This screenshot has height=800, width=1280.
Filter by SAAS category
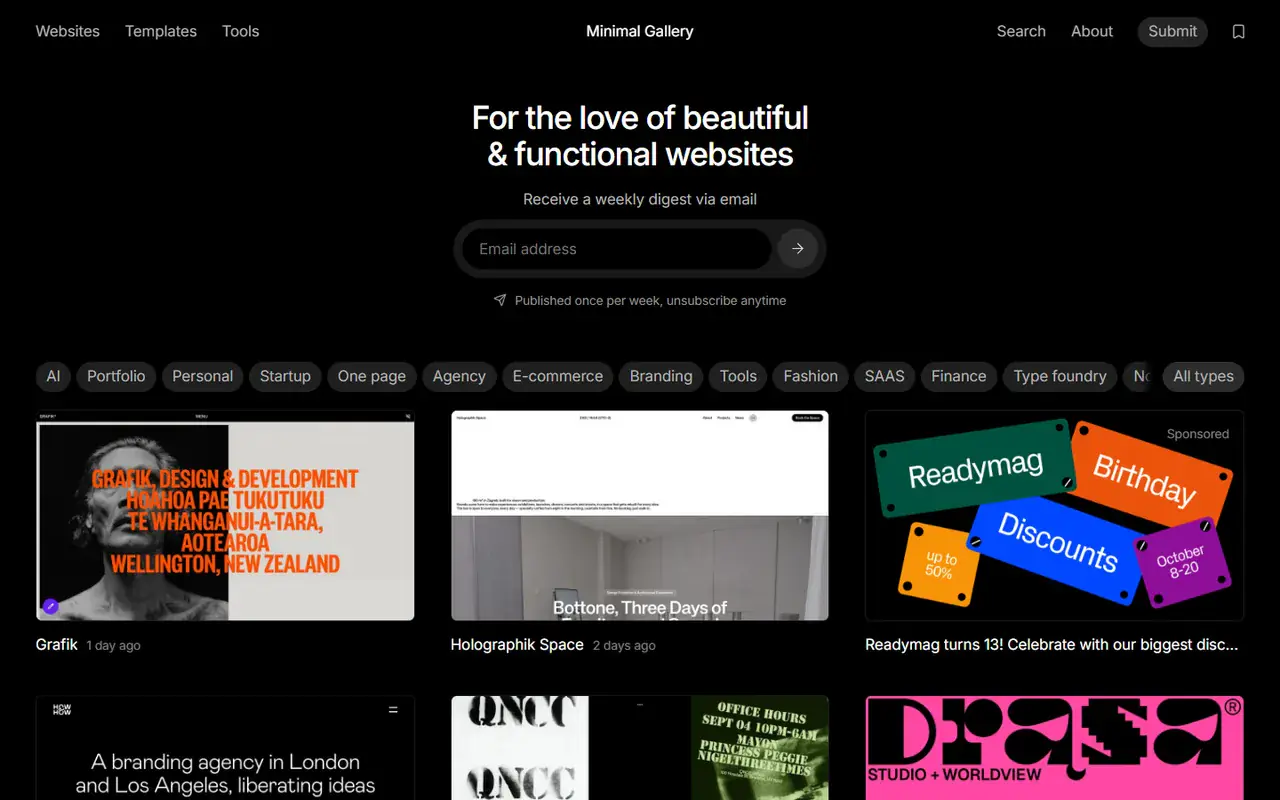click(x=884, y=376)
